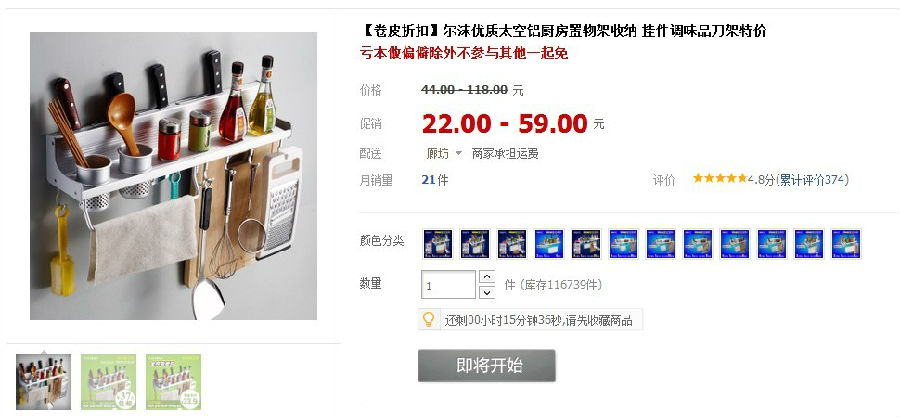Click the five-star rating icons
This screenshot has width=900, height=417.
720,178
